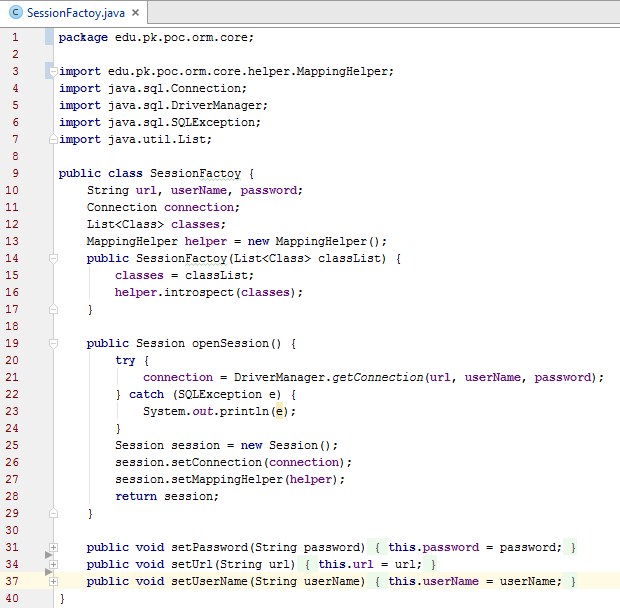Collapse the SessionFactoy constructor at line 14

click(x=53, y=259)
